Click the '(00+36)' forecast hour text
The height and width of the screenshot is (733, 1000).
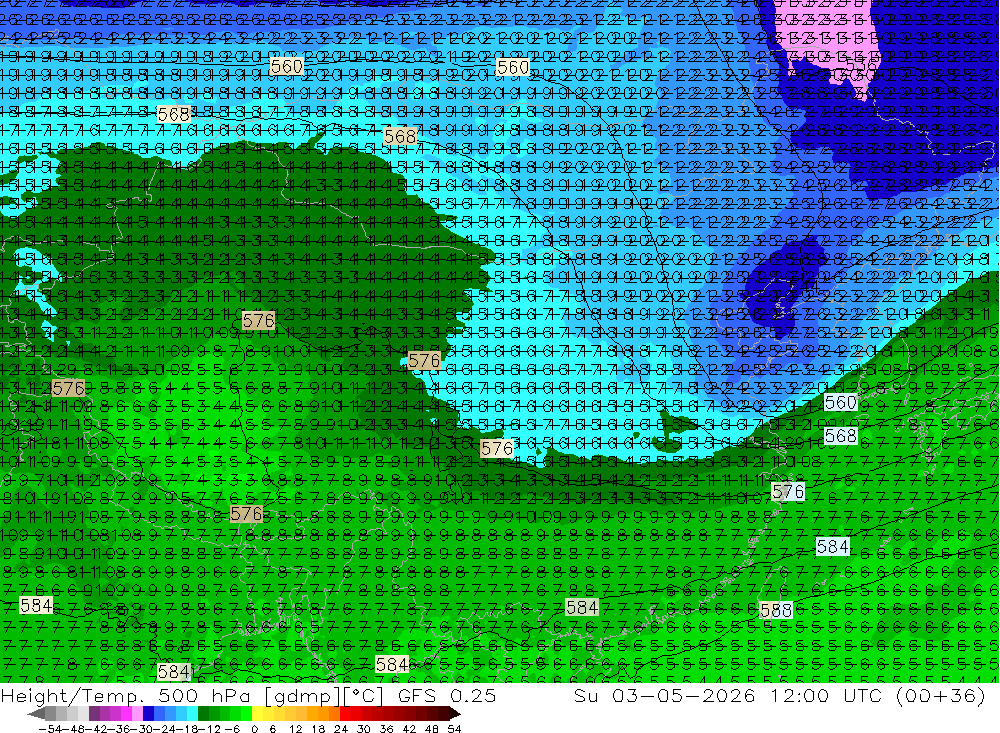pyautogui.click(x=941, y=696)
